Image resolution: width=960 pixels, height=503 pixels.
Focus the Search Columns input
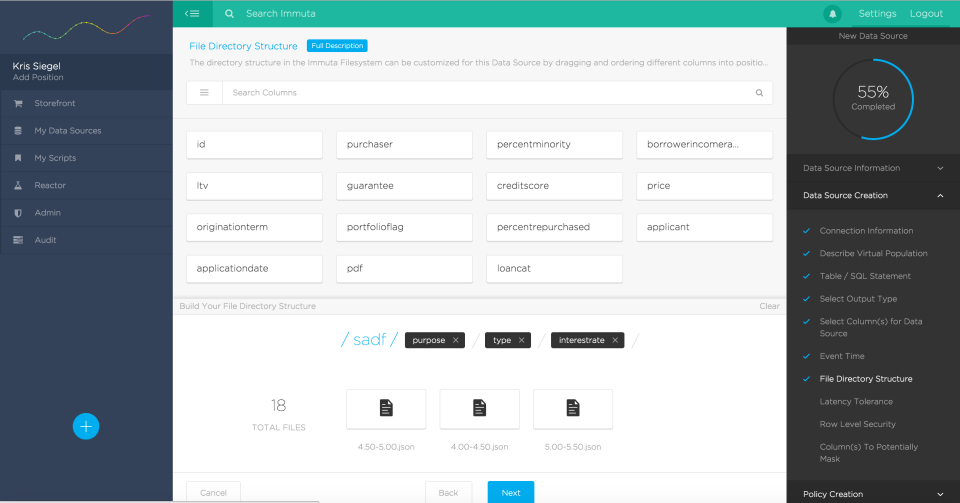point(487,93)
